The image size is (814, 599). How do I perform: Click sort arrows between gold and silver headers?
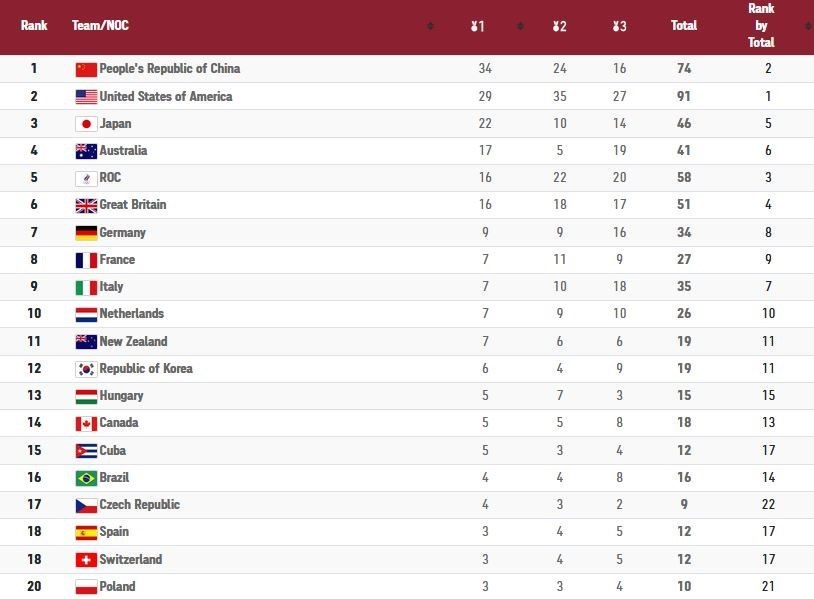pos(520,26)
